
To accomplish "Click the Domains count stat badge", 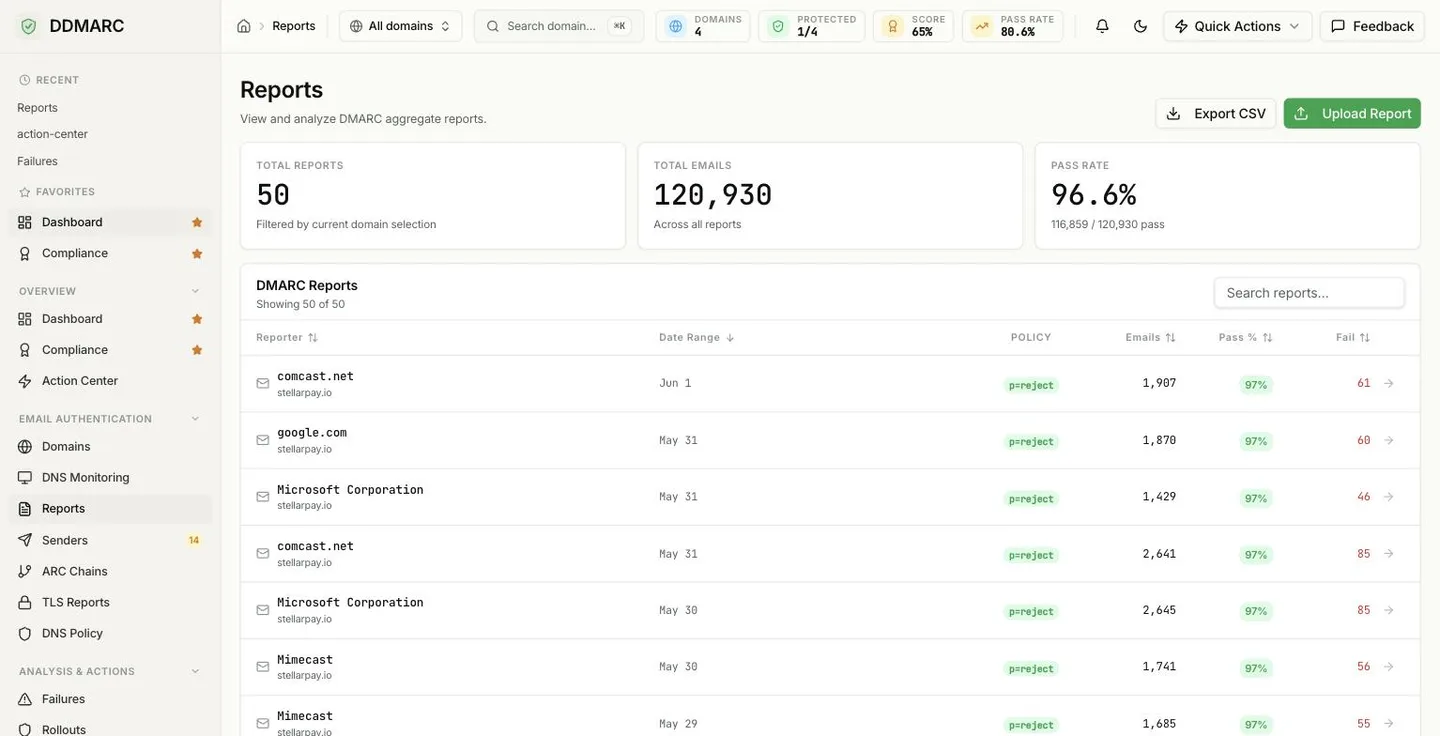I will pyautogui.click(x=703, y=26).
